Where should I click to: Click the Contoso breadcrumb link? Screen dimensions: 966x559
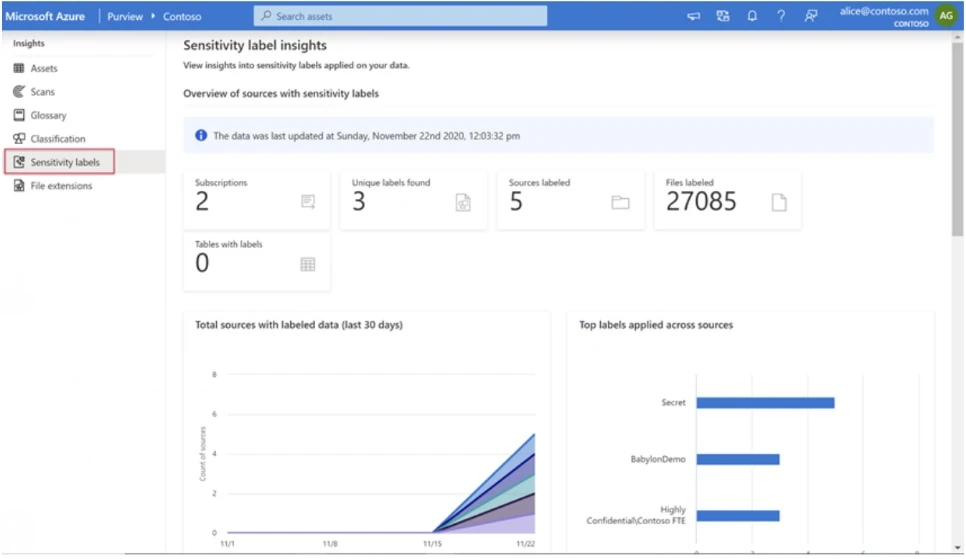[182, 17]
